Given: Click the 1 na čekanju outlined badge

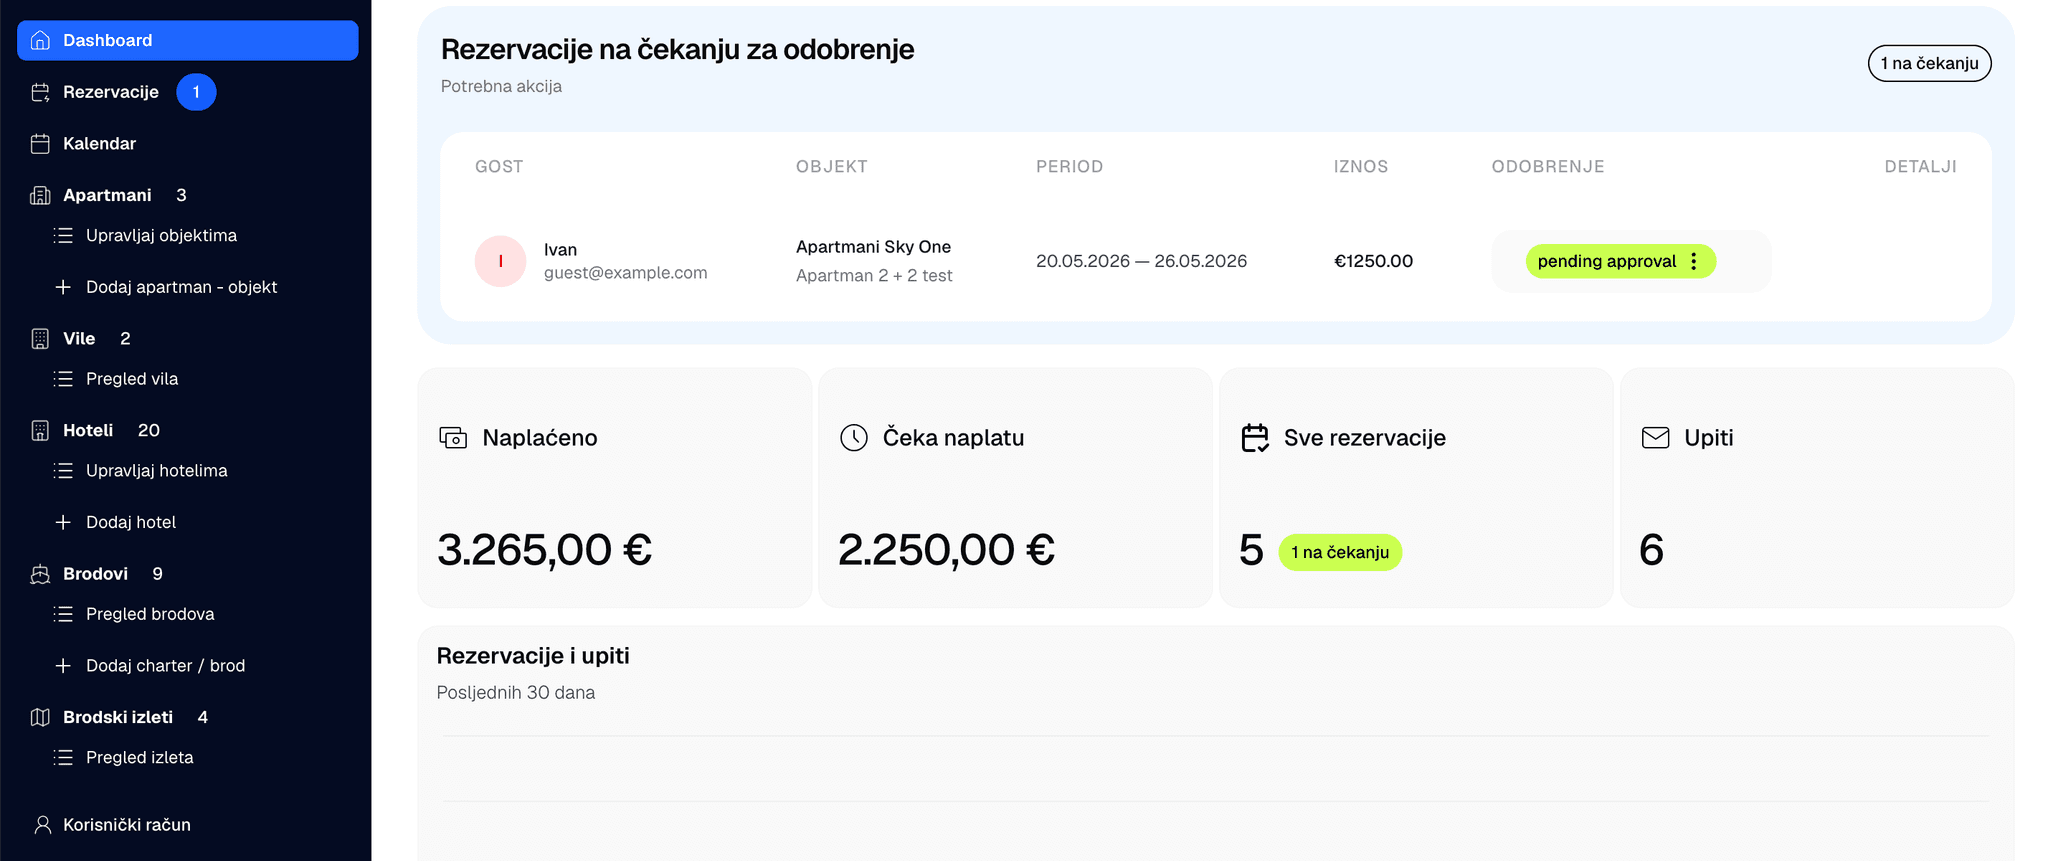Looking at the screenshot, I should [x=1929, y=63].
